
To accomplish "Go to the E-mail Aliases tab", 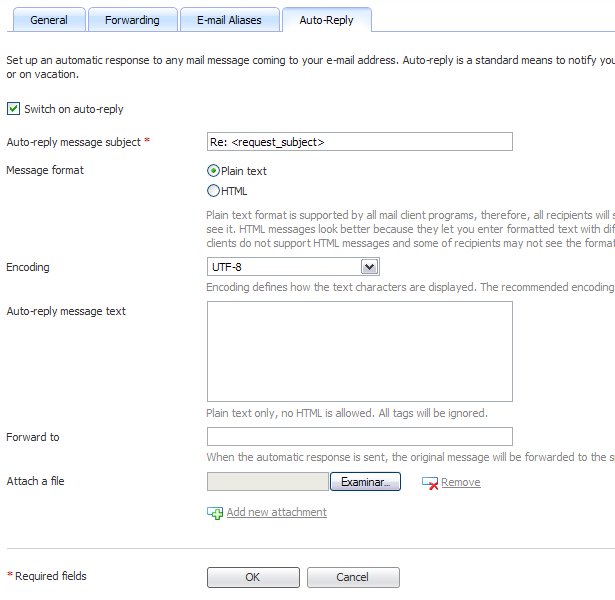I will click(229, 20).
